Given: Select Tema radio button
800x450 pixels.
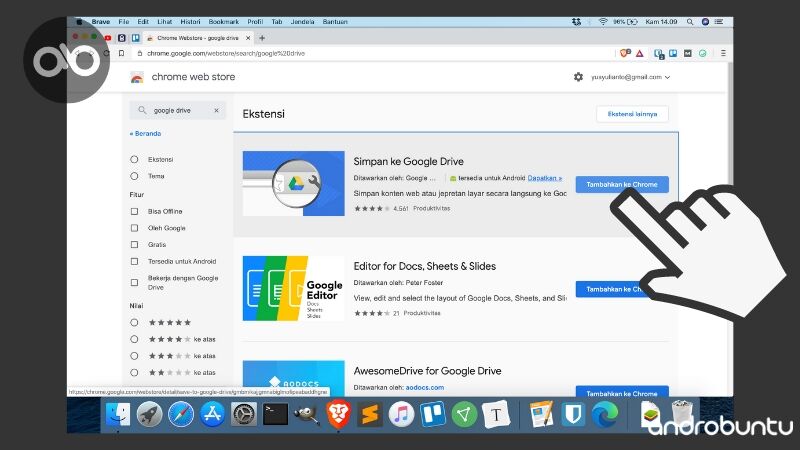Looking at the screenshot, I should coord(134,176).
